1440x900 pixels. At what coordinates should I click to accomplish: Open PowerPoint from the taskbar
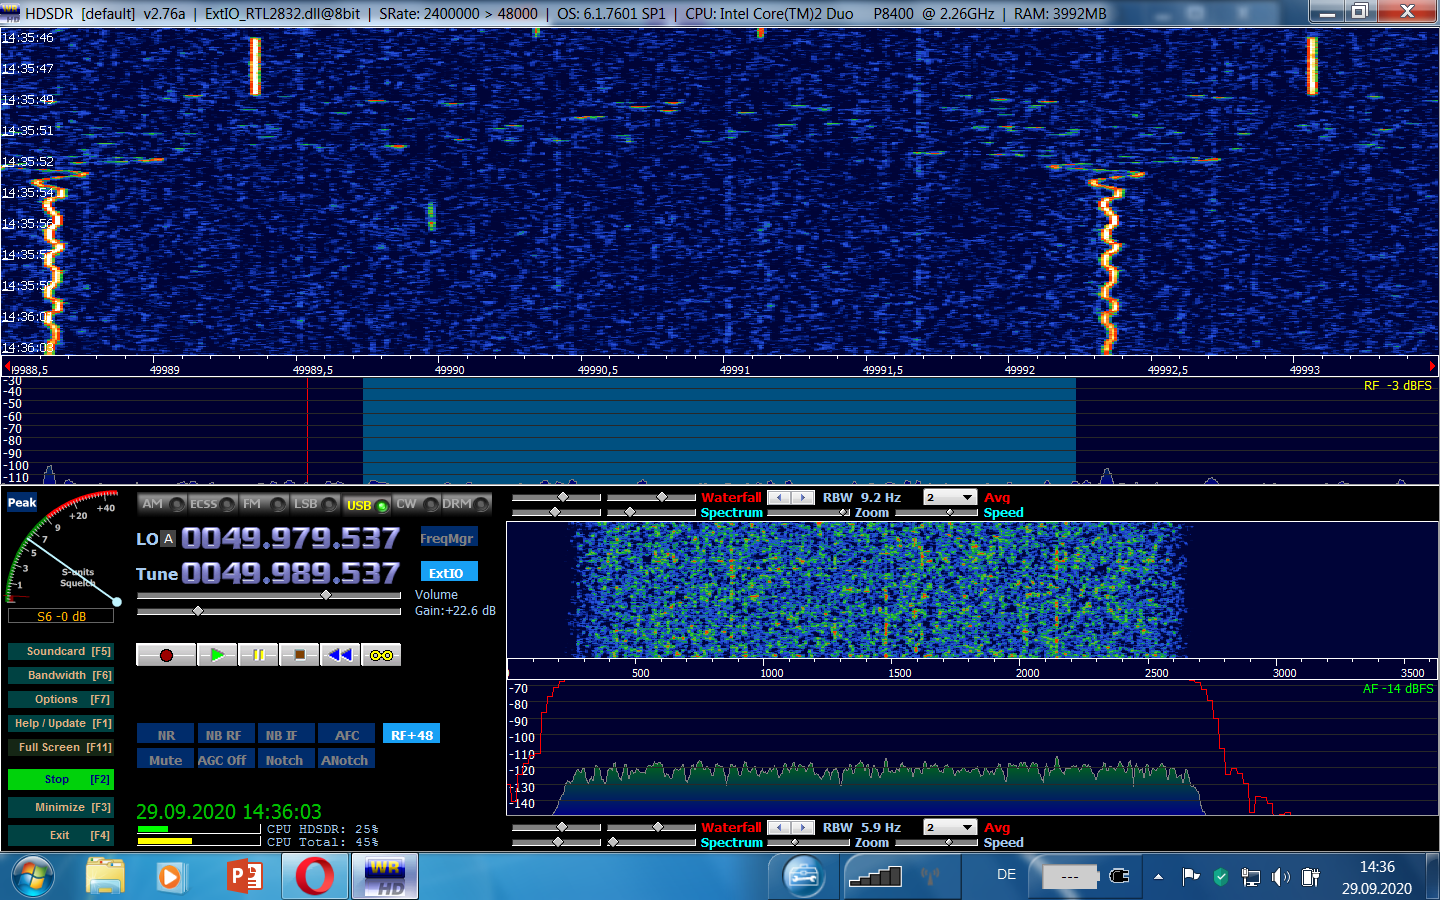pos(244,877)
